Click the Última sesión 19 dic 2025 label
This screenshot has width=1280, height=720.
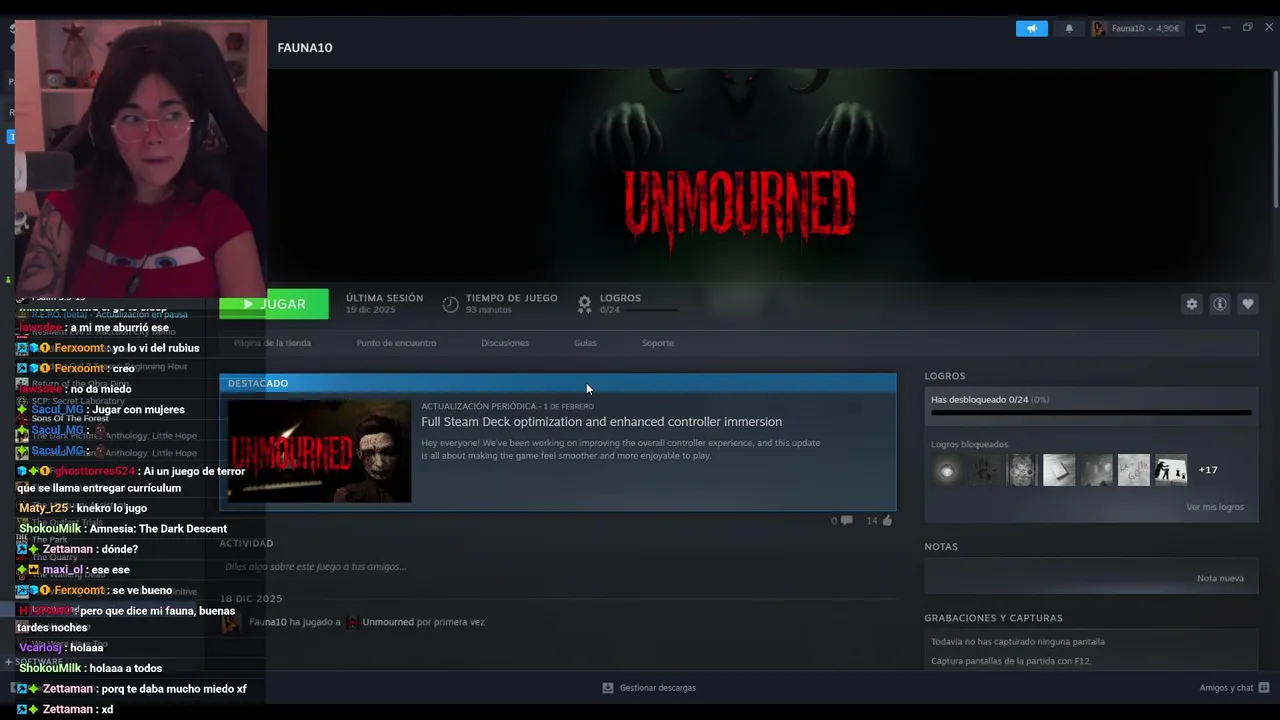click(x=384, y=304)
